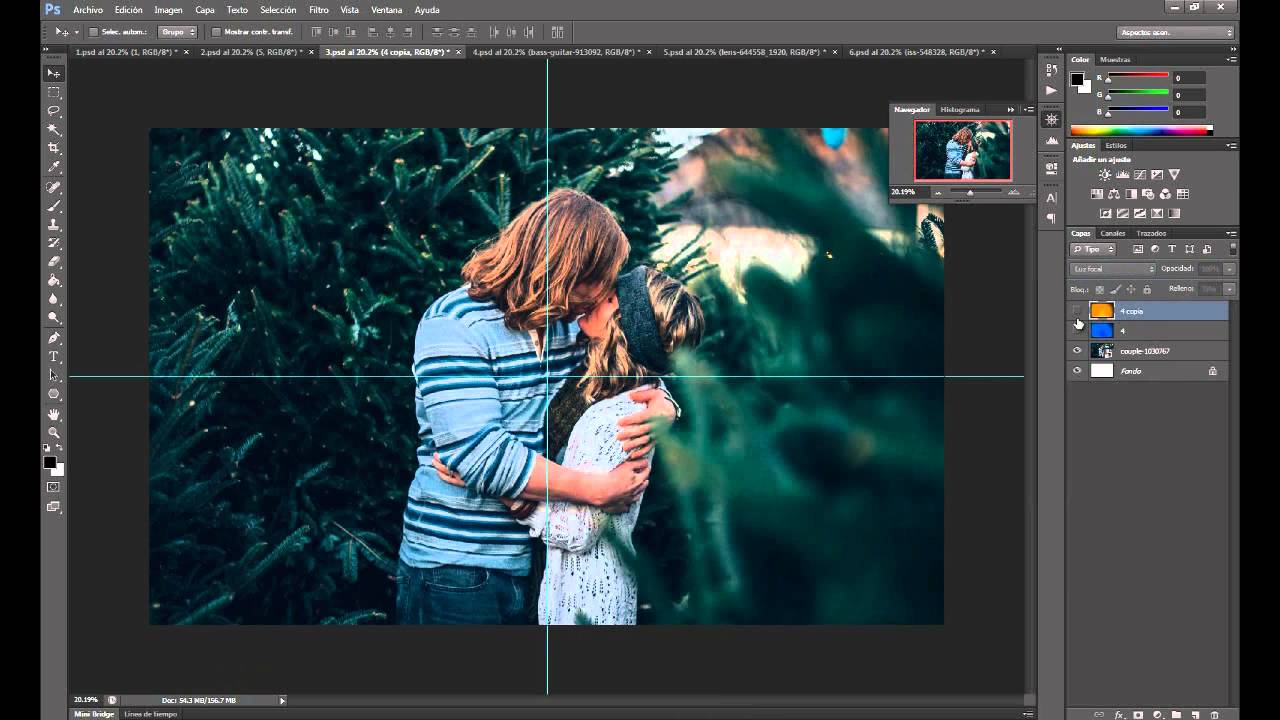Select the Crop tool
This screenshot has height=720, width=1280.
point(54,148)
